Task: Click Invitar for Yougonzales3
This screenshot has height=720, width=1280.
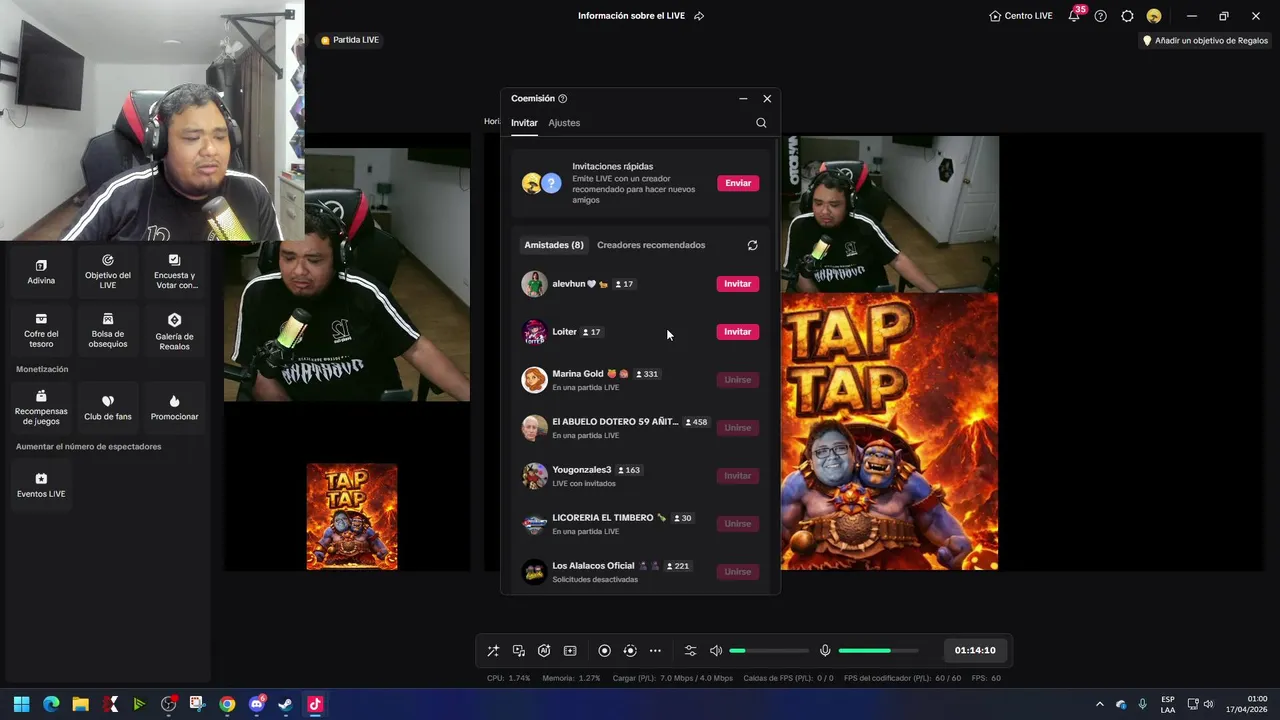Action: 738,476
